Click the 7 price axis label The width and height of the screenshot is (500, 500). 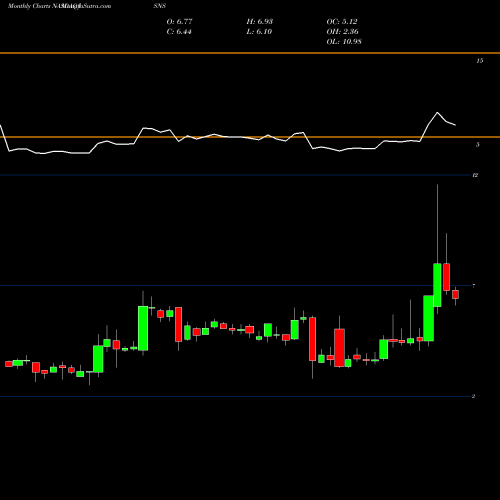[x=474, y=286]
